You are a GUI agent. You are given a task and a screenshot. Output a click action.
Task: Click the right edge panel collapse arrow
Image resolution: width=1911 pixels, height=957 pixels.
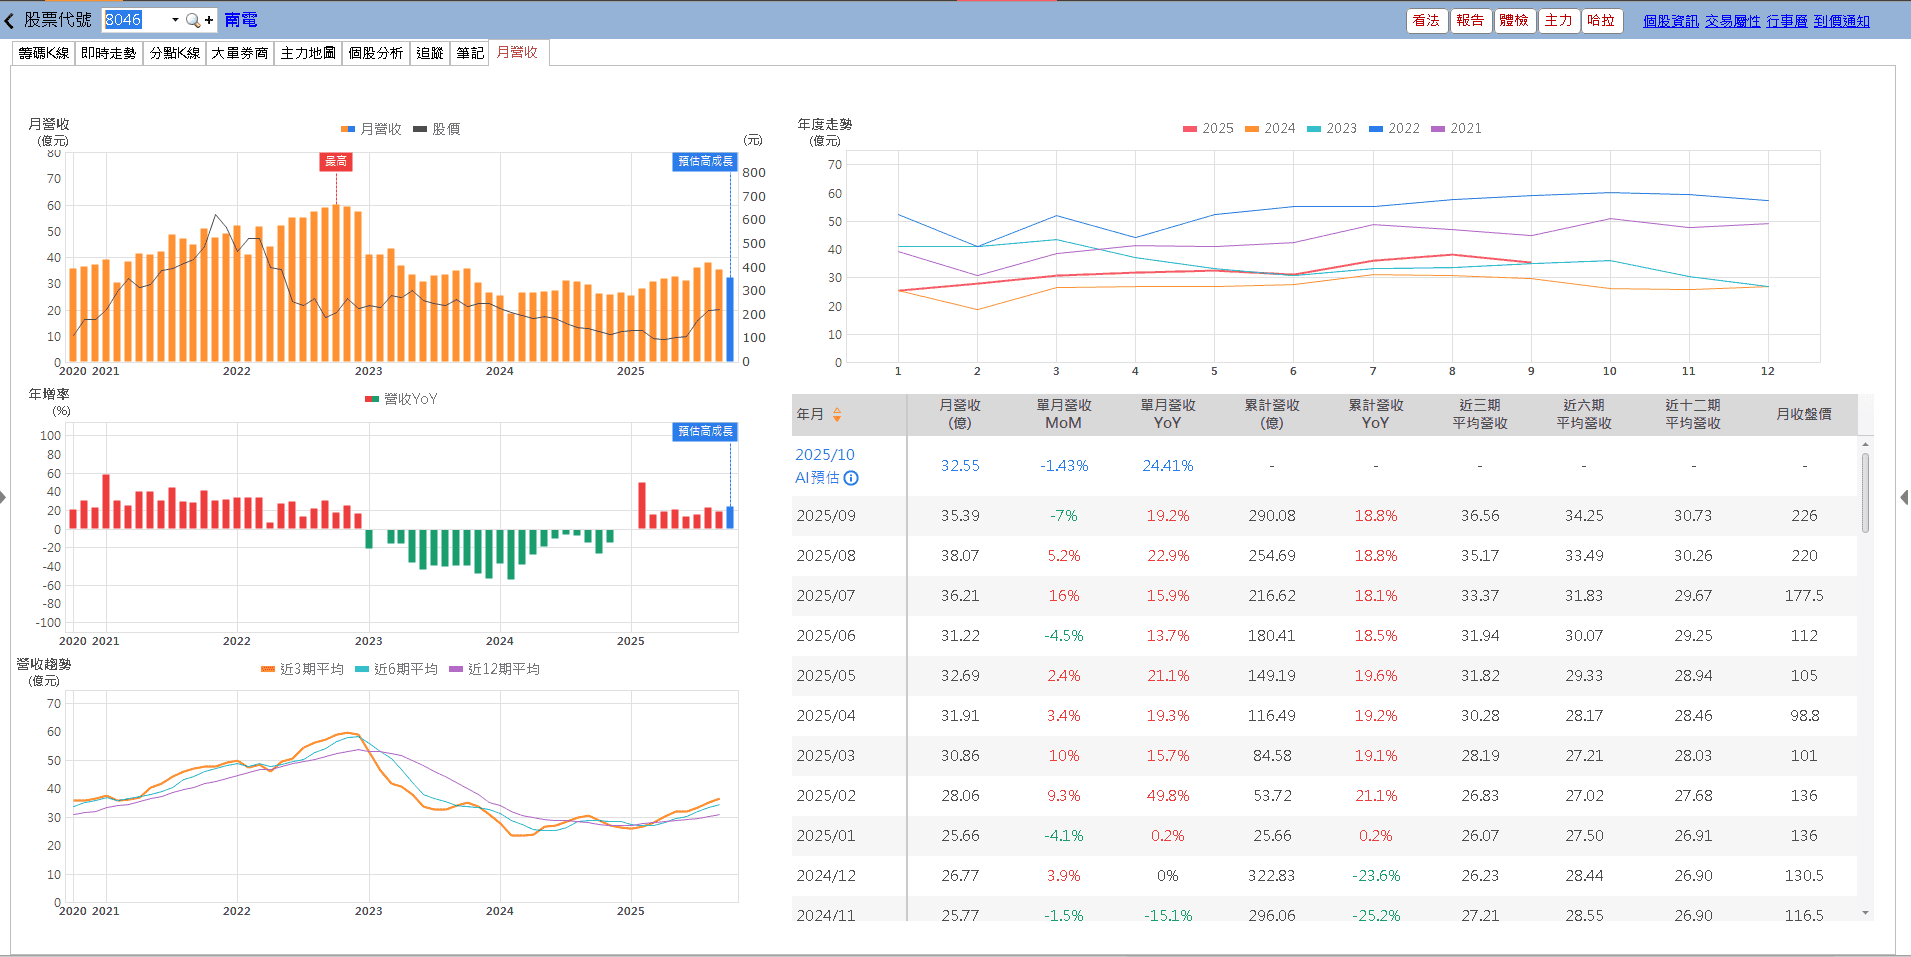1904,497
